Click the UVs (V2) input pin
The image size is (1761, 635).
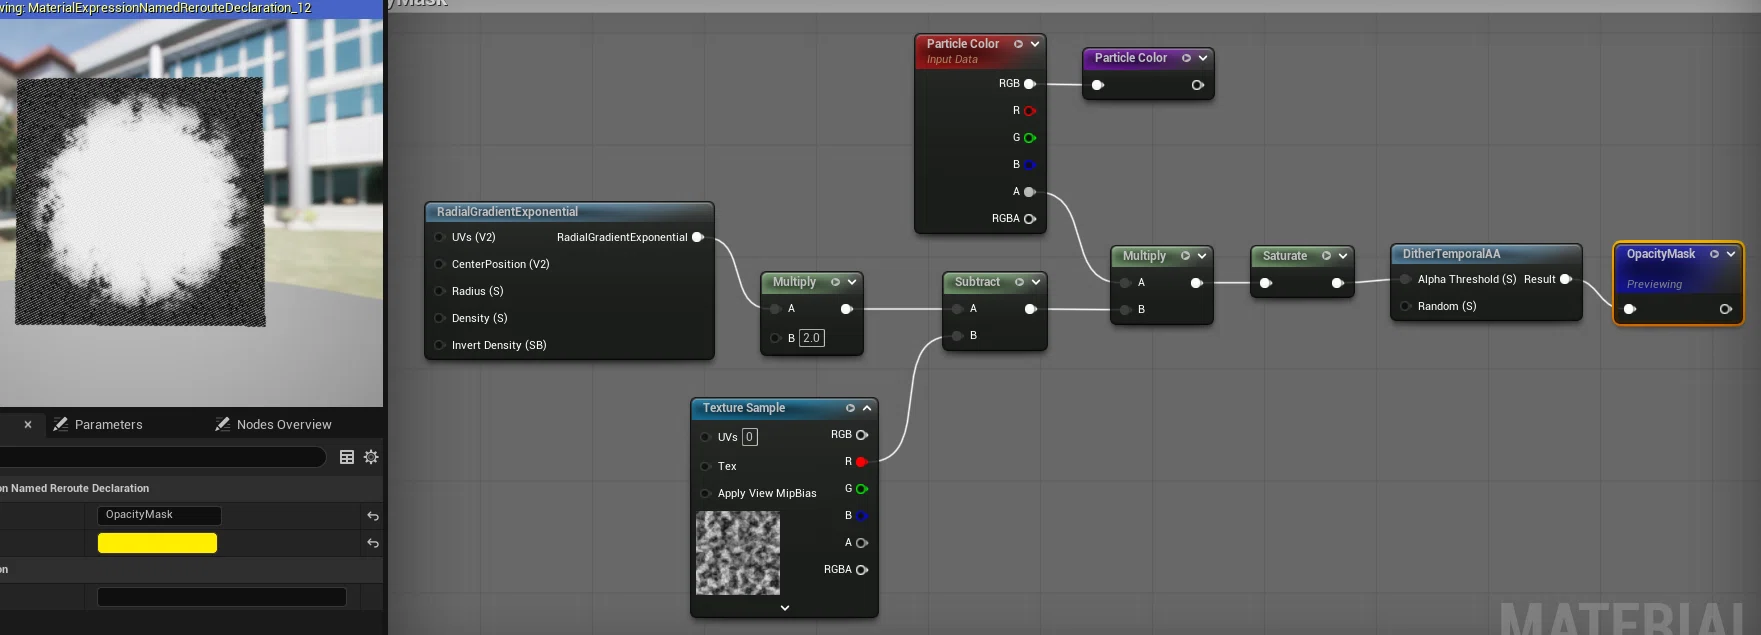pos(439,237)
